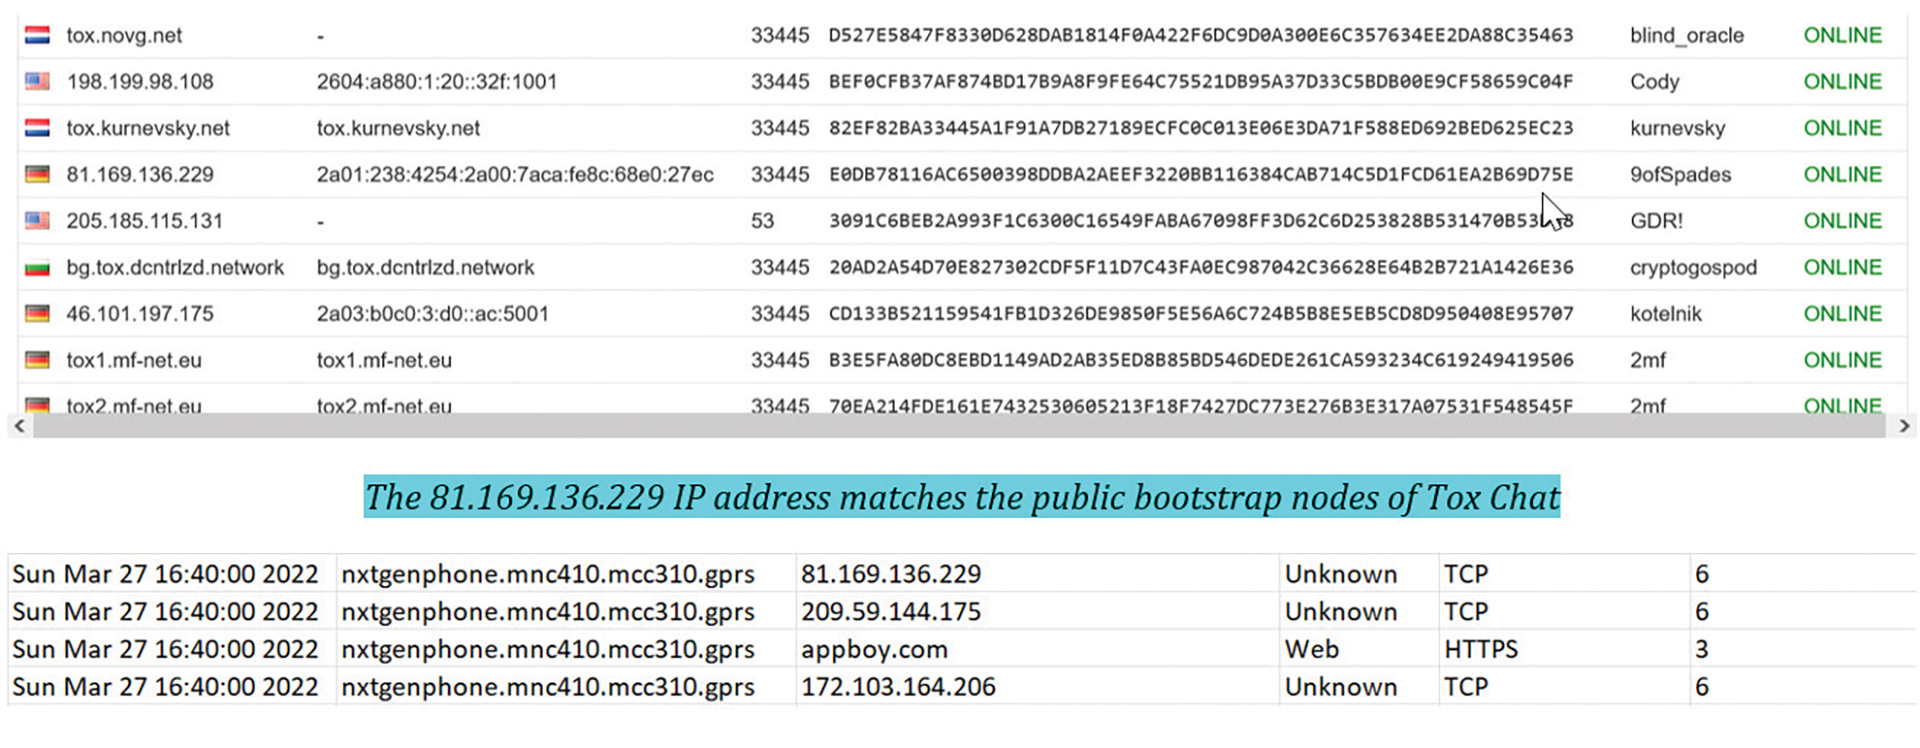Select IPv6 address 2a03:b0c0:3:d0::ac:5001
This screenshot has width=1920, height=748.
(x=433, y=313)
